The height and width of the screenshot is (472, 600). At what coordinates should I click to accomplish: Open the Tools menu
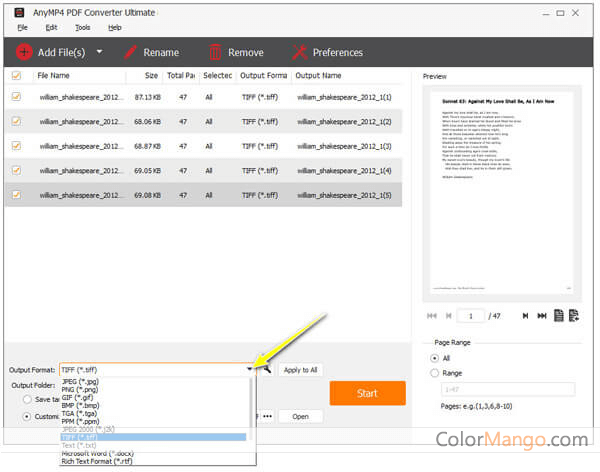pyautogui.click(x=54, y=27)
